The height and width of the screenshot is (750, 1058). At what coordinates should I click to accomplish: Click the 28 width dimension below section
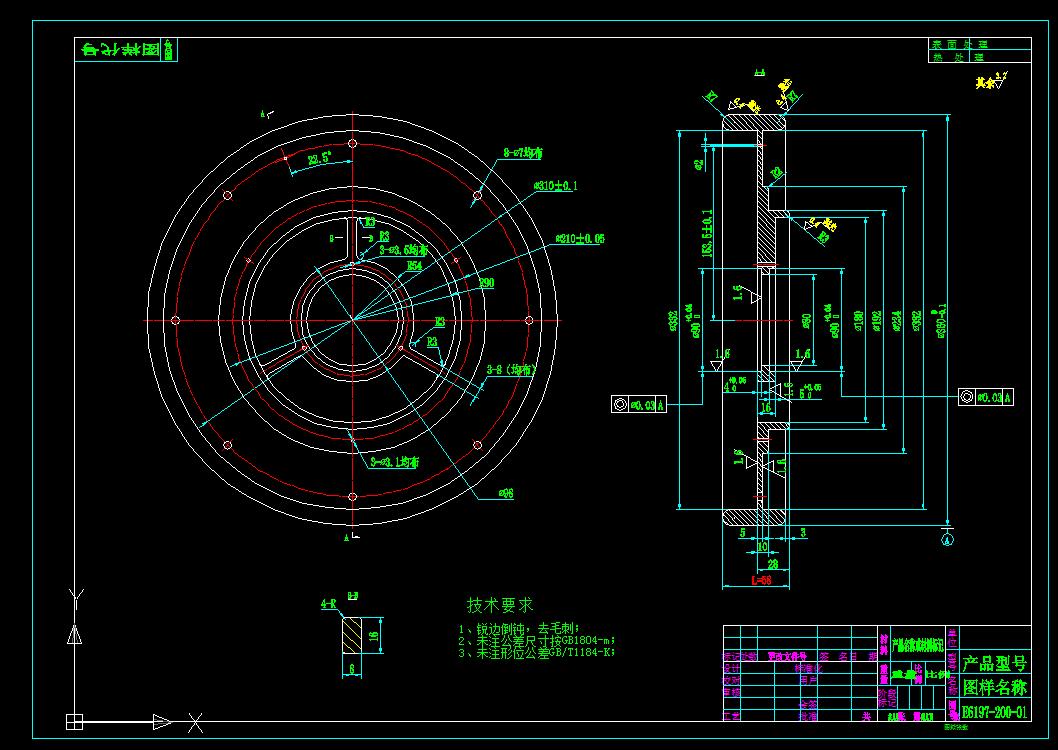[x=773, y=563]
